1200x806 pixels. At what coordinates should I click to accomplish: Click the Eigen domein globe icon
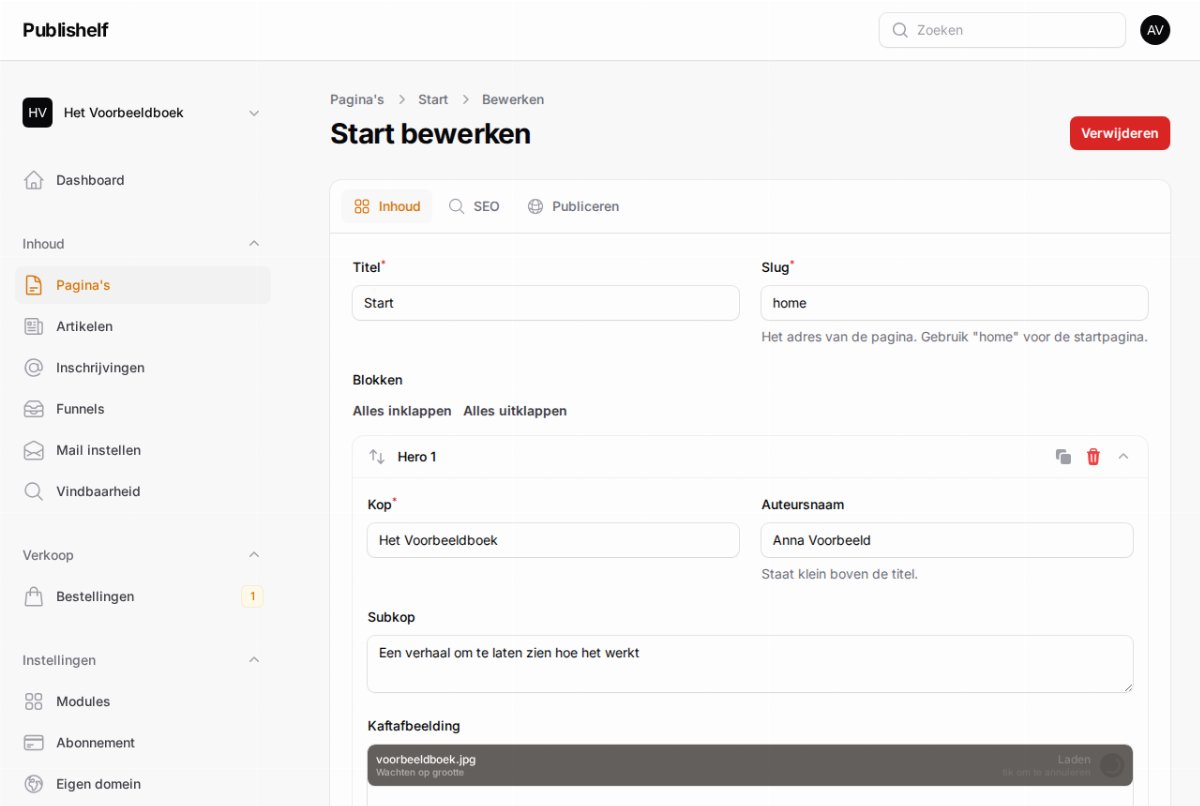(34, 784)
